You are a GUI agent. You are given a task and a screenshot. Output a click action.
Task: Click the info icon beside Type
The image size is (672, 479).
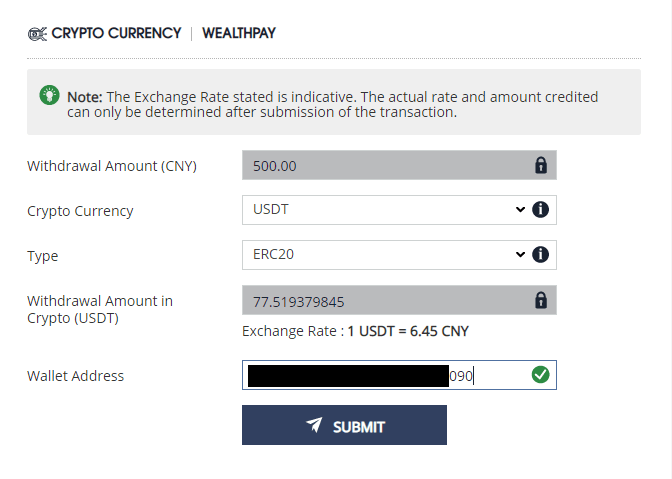[541, 255]
